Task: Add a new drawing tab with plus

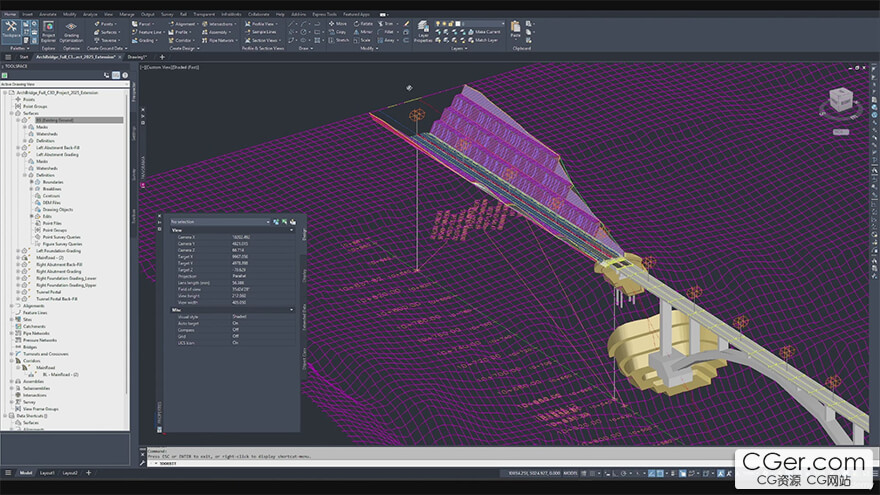Action: [162, 57]
